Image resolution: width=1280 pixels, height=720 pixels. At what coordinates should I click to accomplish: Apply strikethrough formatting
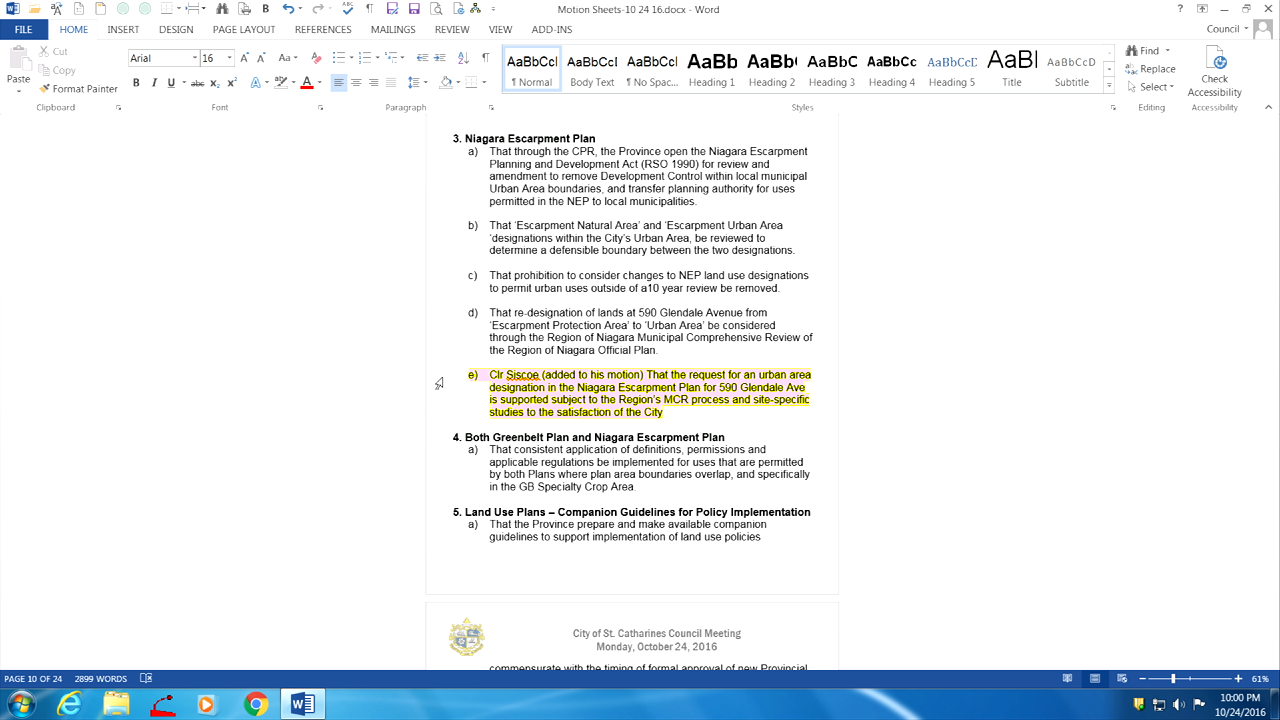pos(197,83)
